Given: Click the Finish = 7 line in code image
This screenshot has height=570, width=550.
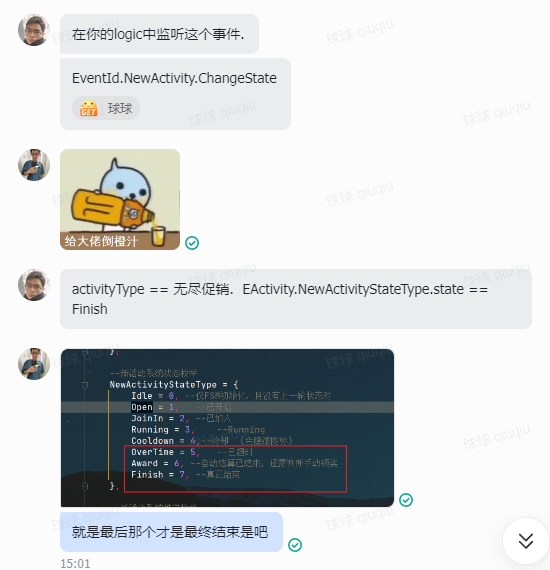Looking at the screenshot, I should (x=185, y=474).
